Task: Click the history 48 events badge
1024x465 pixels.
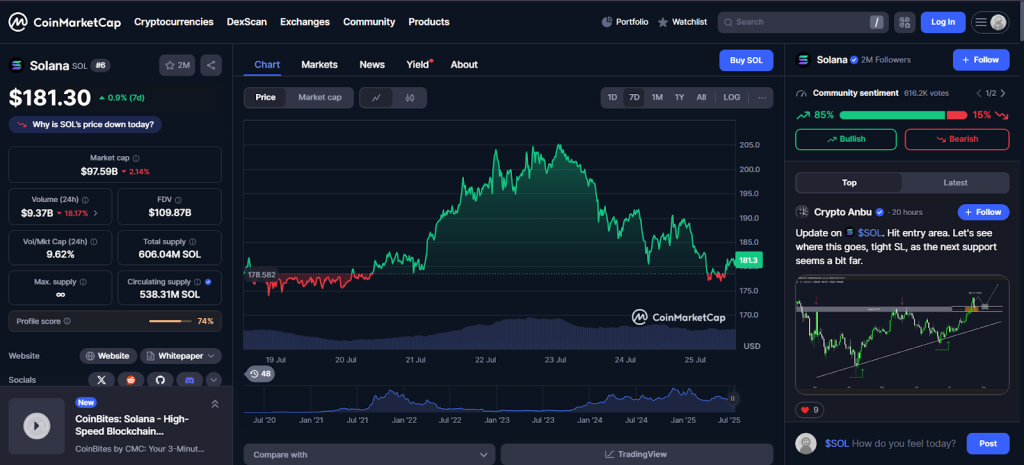Action: pyautogui.click(x=260, y=374)
